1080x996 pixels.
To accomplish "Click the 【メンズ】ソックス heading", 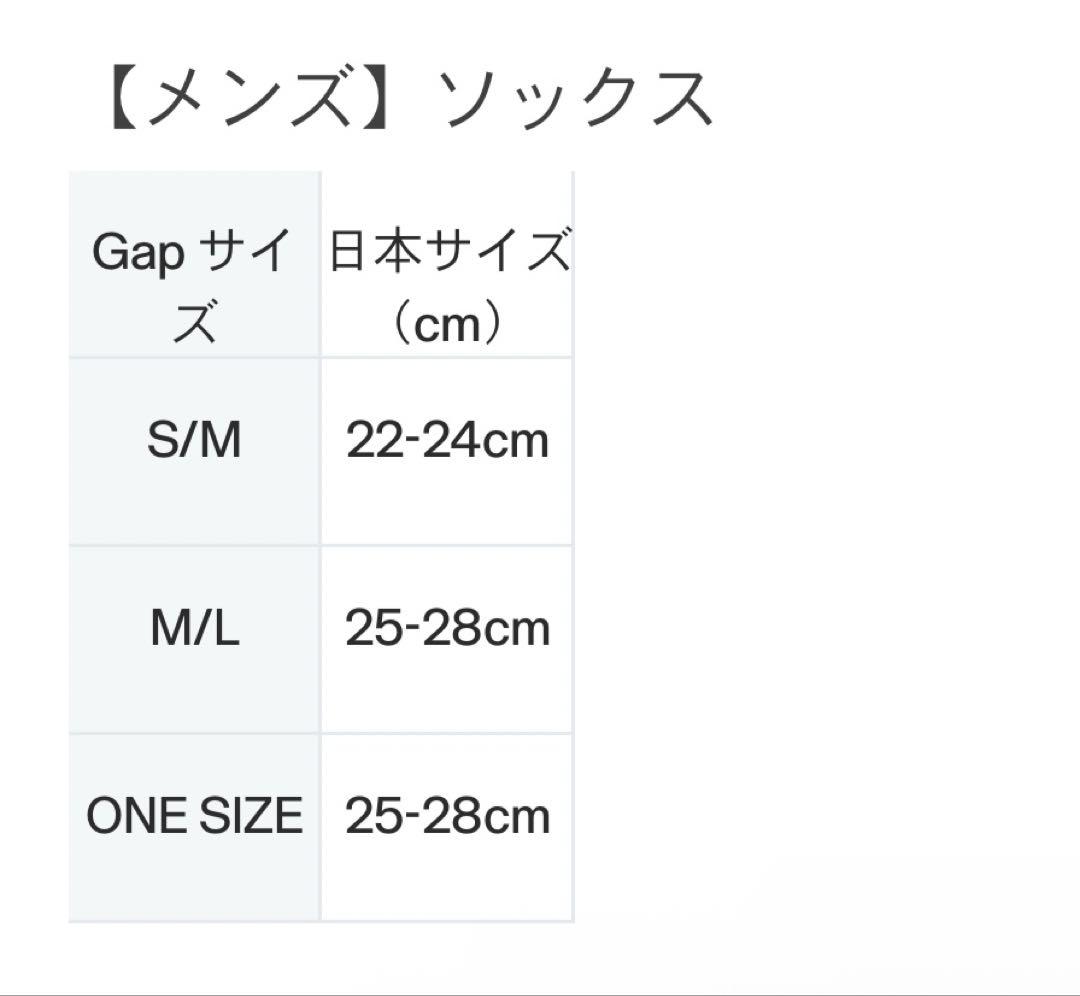I will coord(407,100).
